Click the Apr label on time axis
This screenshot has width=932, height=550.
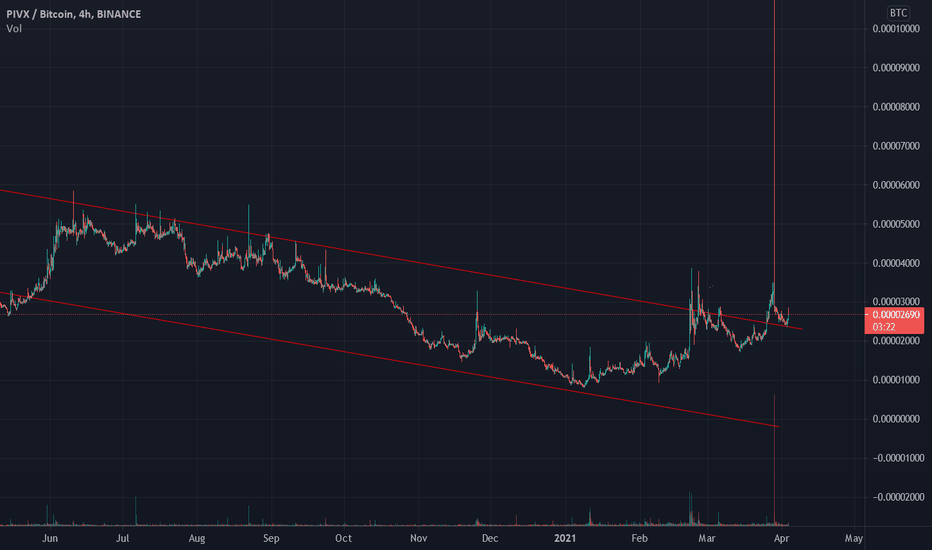[x=782, y=538]
